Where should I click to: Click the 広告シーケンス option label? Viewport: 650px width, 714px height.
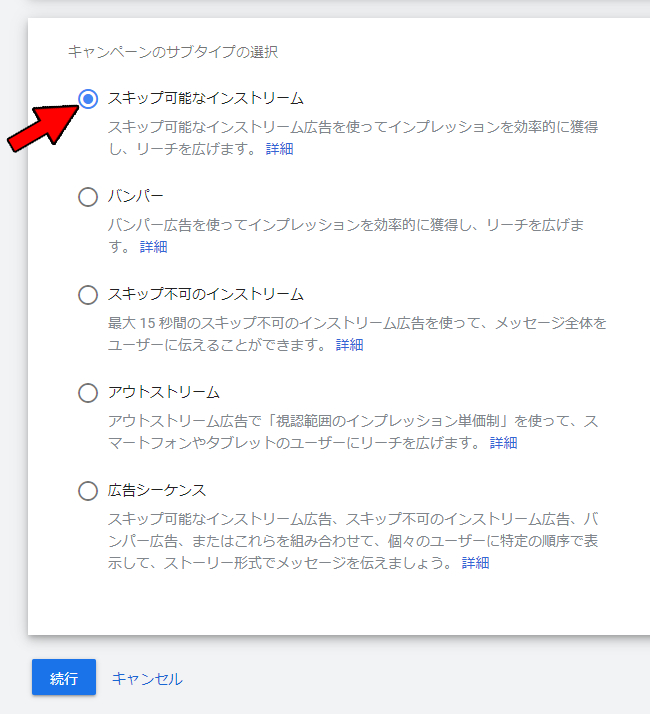(157, 490)
